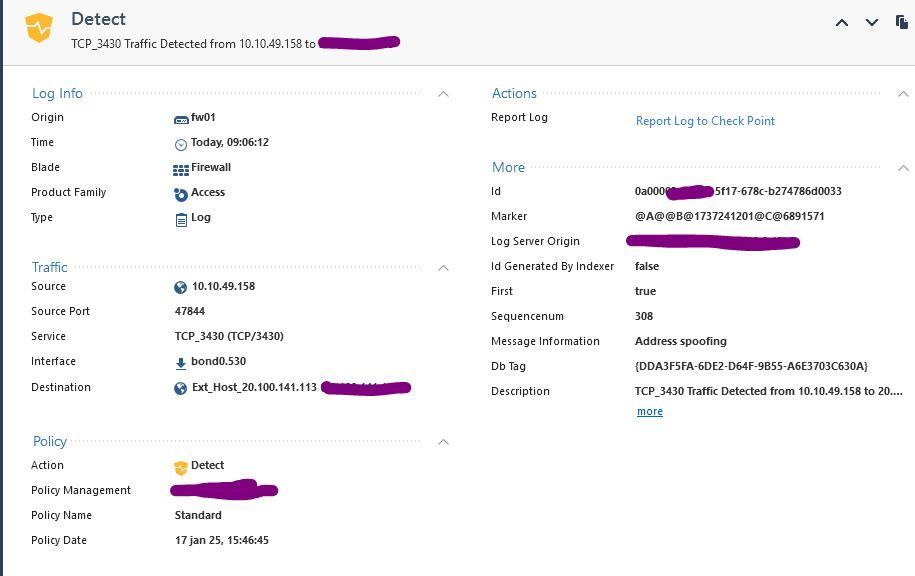Screen dimensions: 915x576
Task: Go to next log with down arrow
Action: coord(872,23)
